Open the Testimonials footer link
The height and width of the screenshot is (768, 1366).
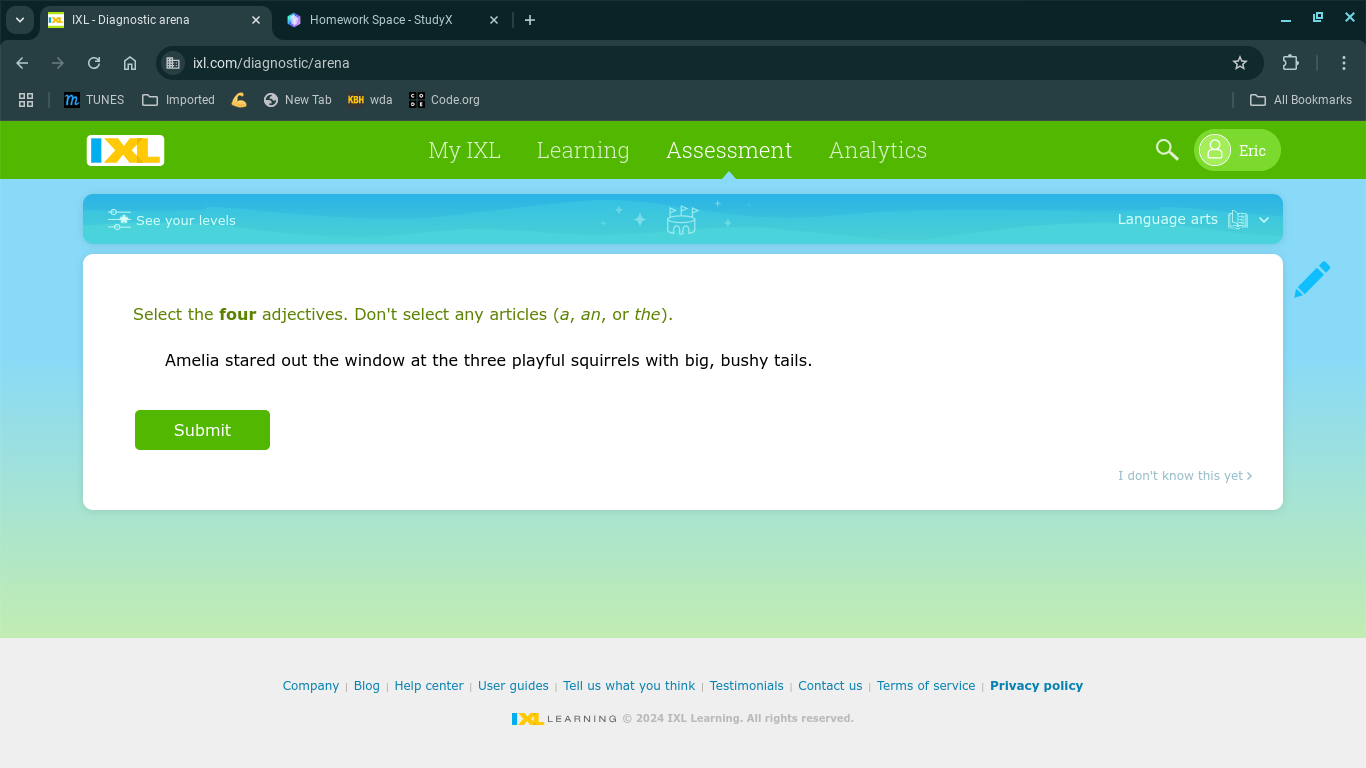click(x=747, y=686)
